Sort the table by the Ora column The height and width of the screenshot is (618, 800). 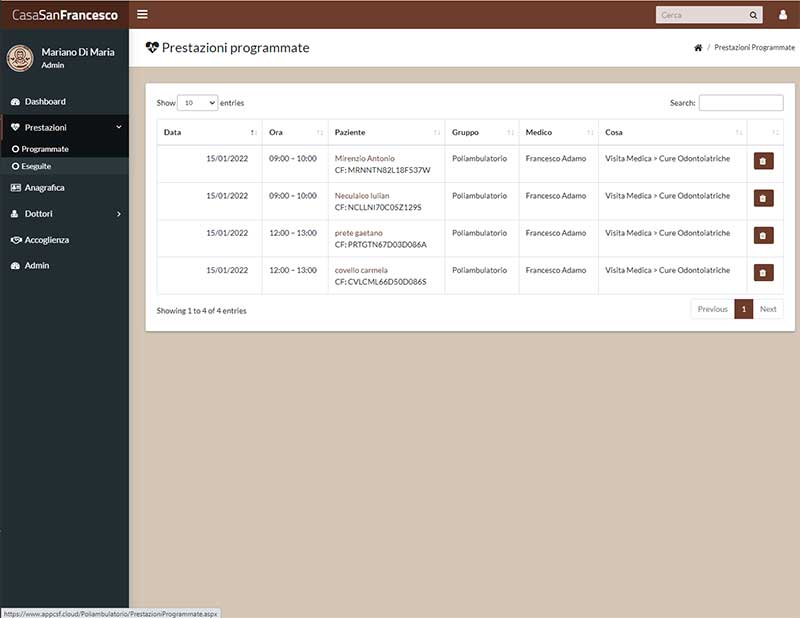point(295,132)
